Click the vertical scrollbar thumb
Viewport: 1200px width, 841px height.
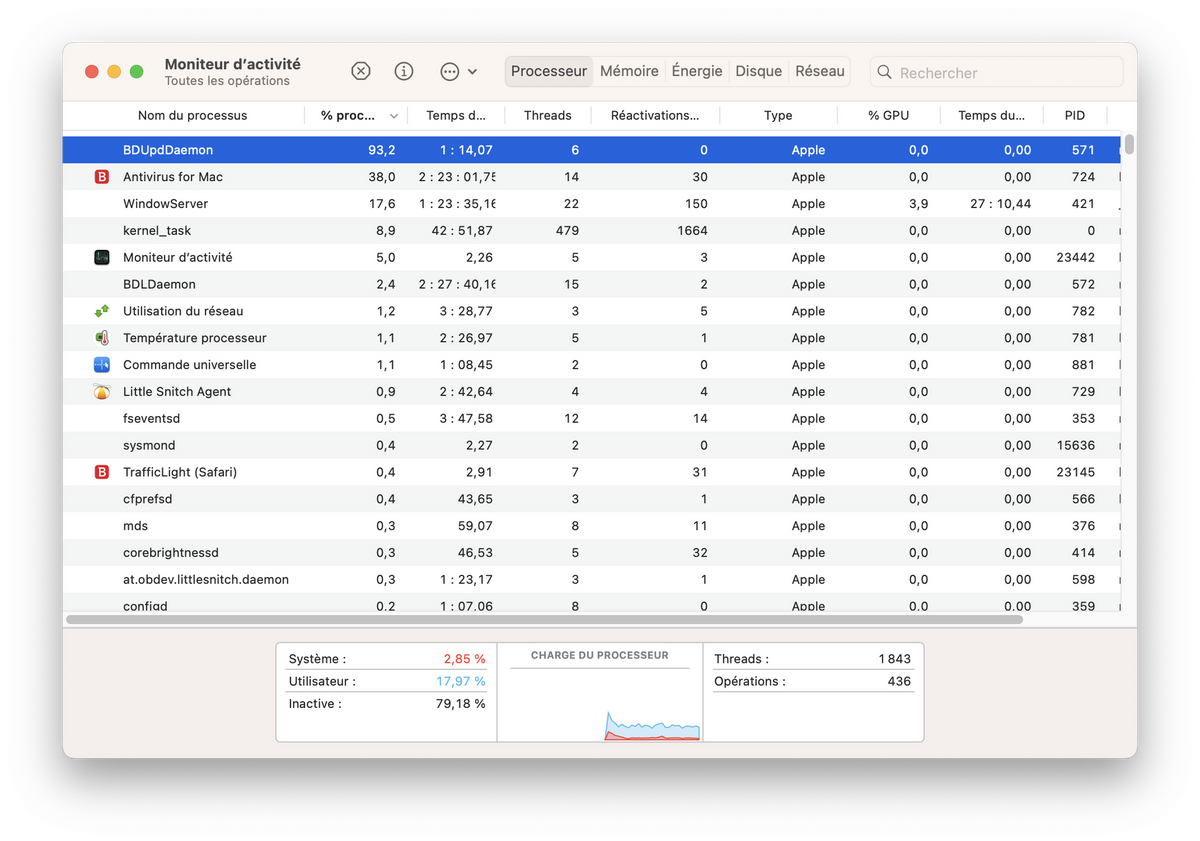1129,145
